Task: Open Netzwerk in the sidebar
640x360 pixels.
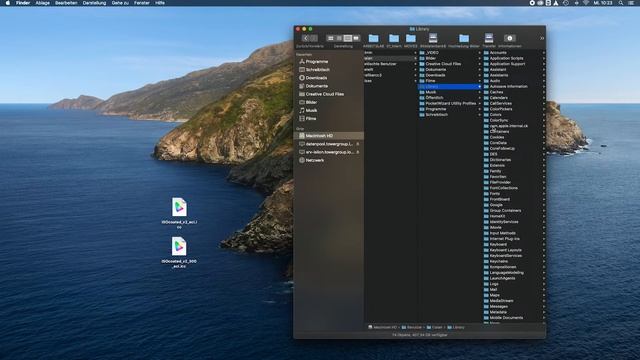Action: pyautogui.click(x=312, y=160)
